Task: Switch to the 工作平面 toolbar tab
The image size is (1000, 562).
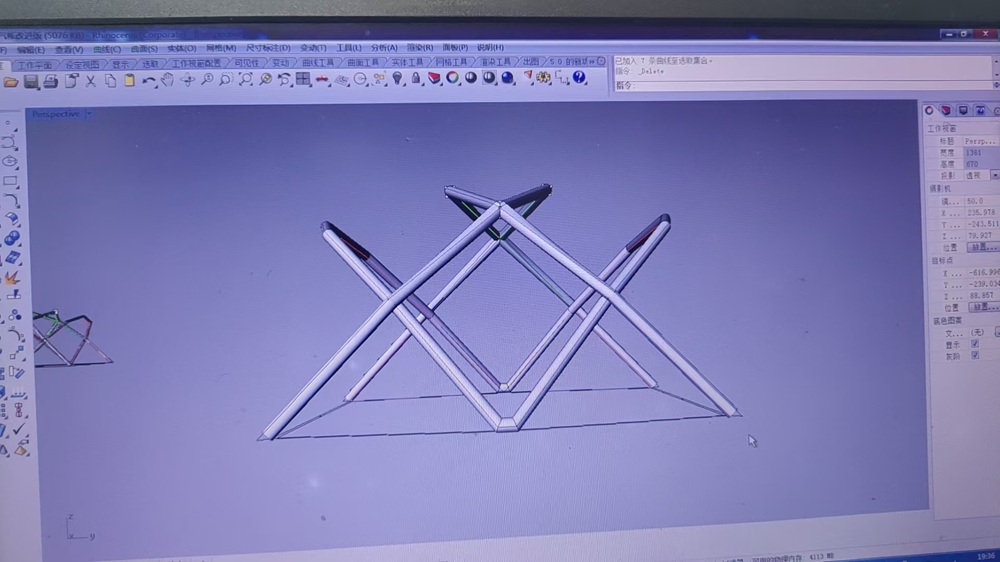Action: tap(34, 65)
